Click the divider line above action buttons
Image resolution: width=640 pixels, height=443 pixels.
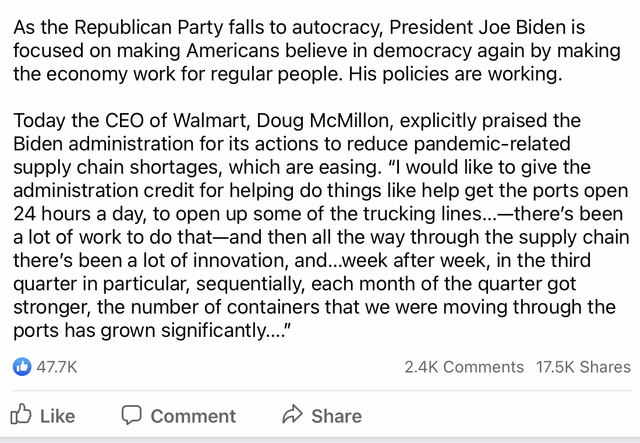tap(322, 391)
